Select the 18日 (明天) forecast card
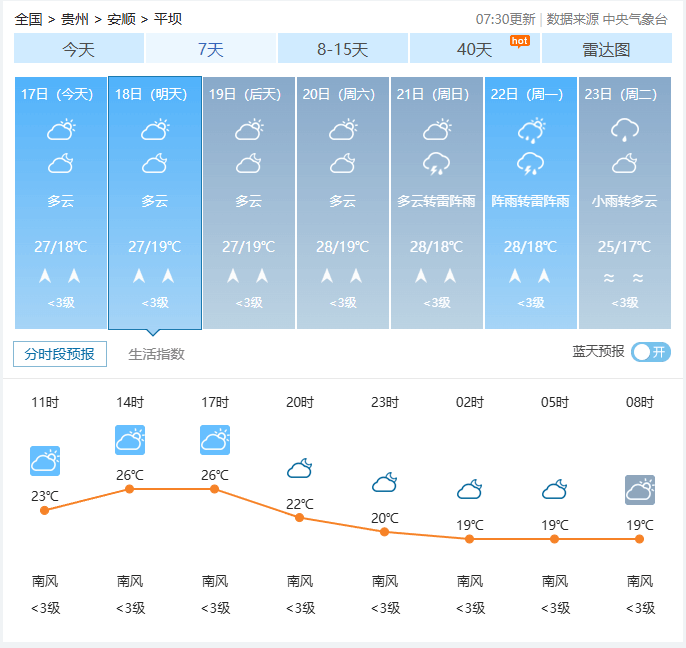The image size is (686, 648). pos(155,202)
